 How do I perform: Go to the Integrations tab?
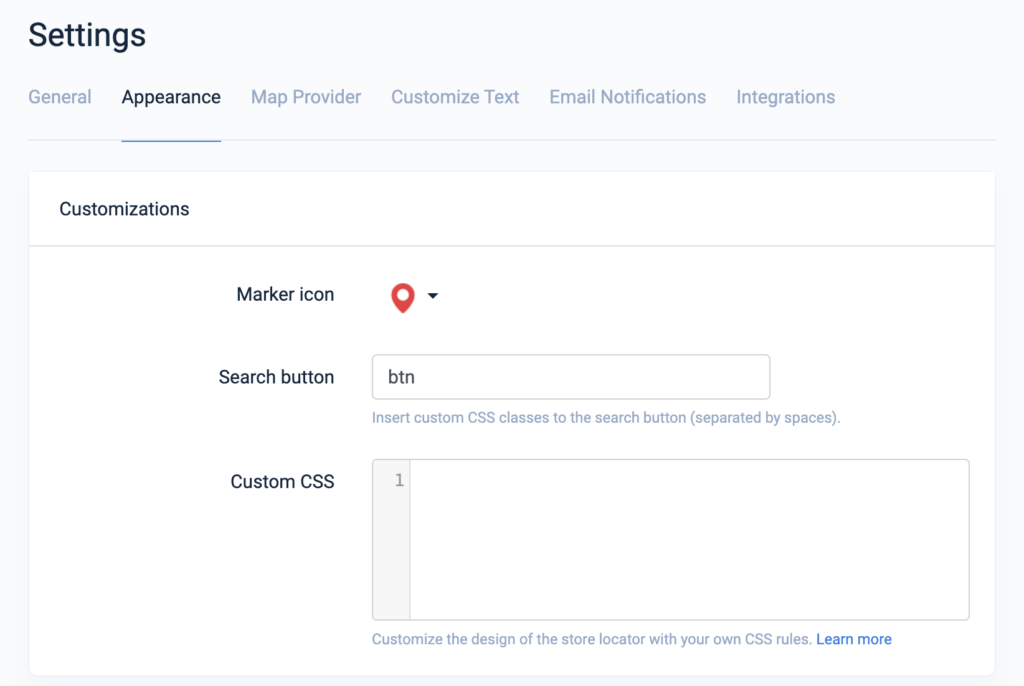pyautogui.click(x=785, y=97)
